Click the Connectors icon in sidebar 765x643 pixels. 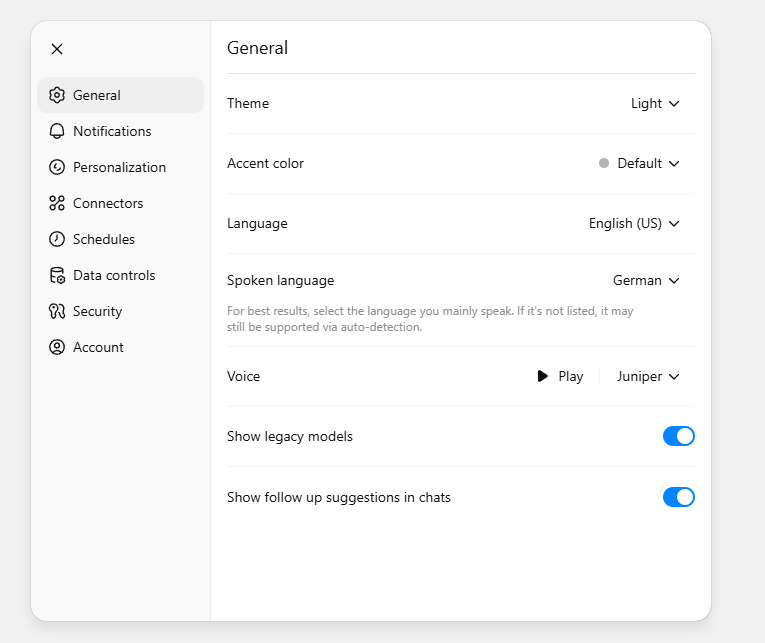[57, 203]
